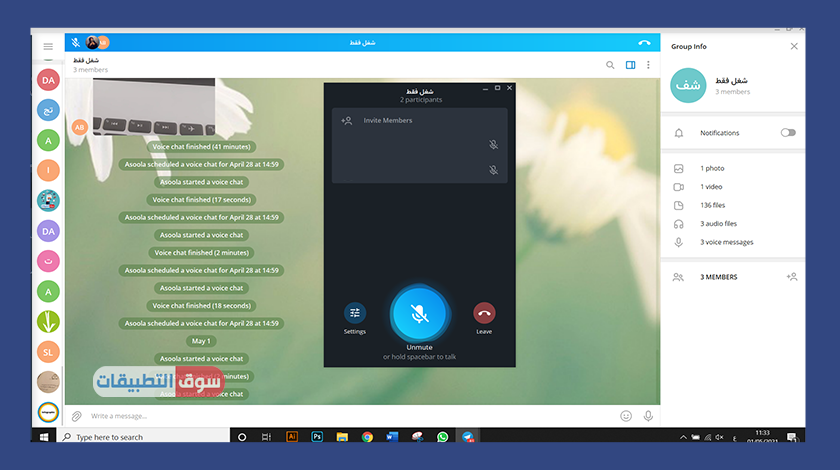Image resolution: width=840 pixels, height=470 pixels.
Task: Open Illustrator from the taskbar
Action: pos(292,437)
